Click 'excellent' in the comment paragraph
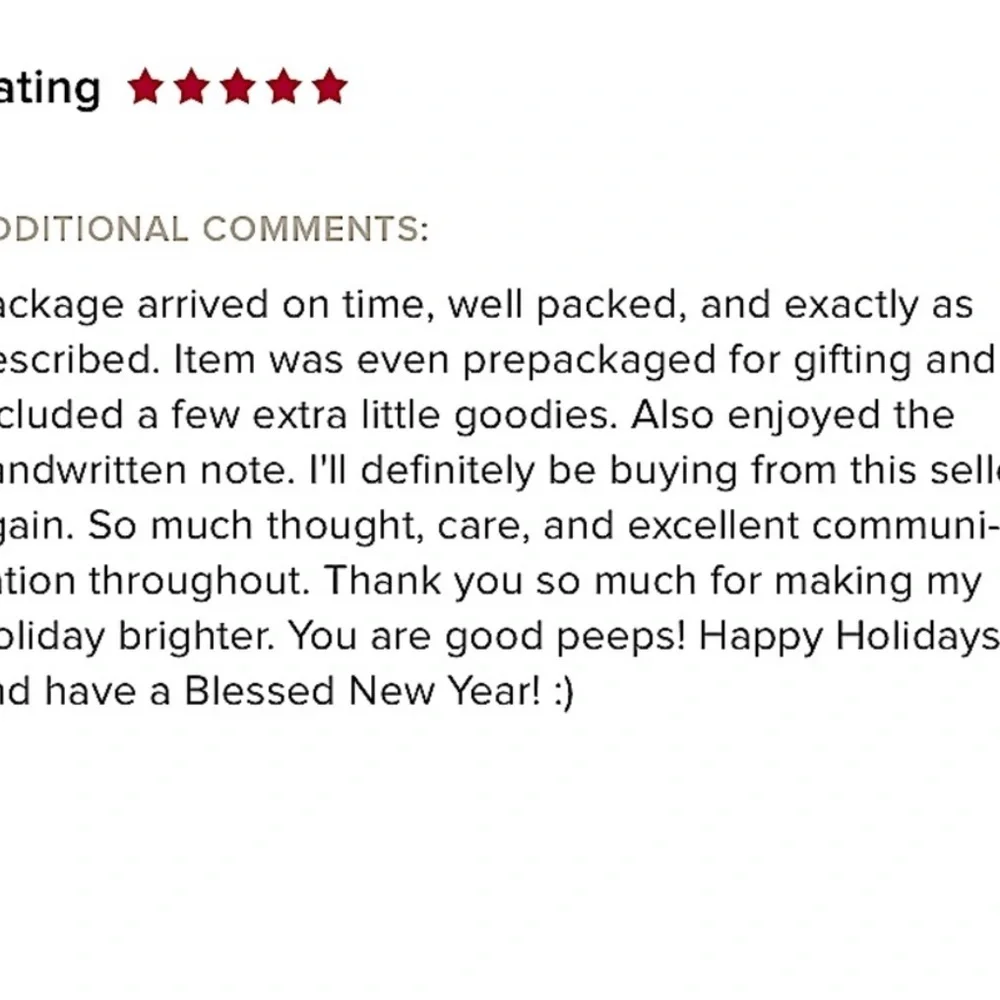1000x1000 pixels. (713, 526)
